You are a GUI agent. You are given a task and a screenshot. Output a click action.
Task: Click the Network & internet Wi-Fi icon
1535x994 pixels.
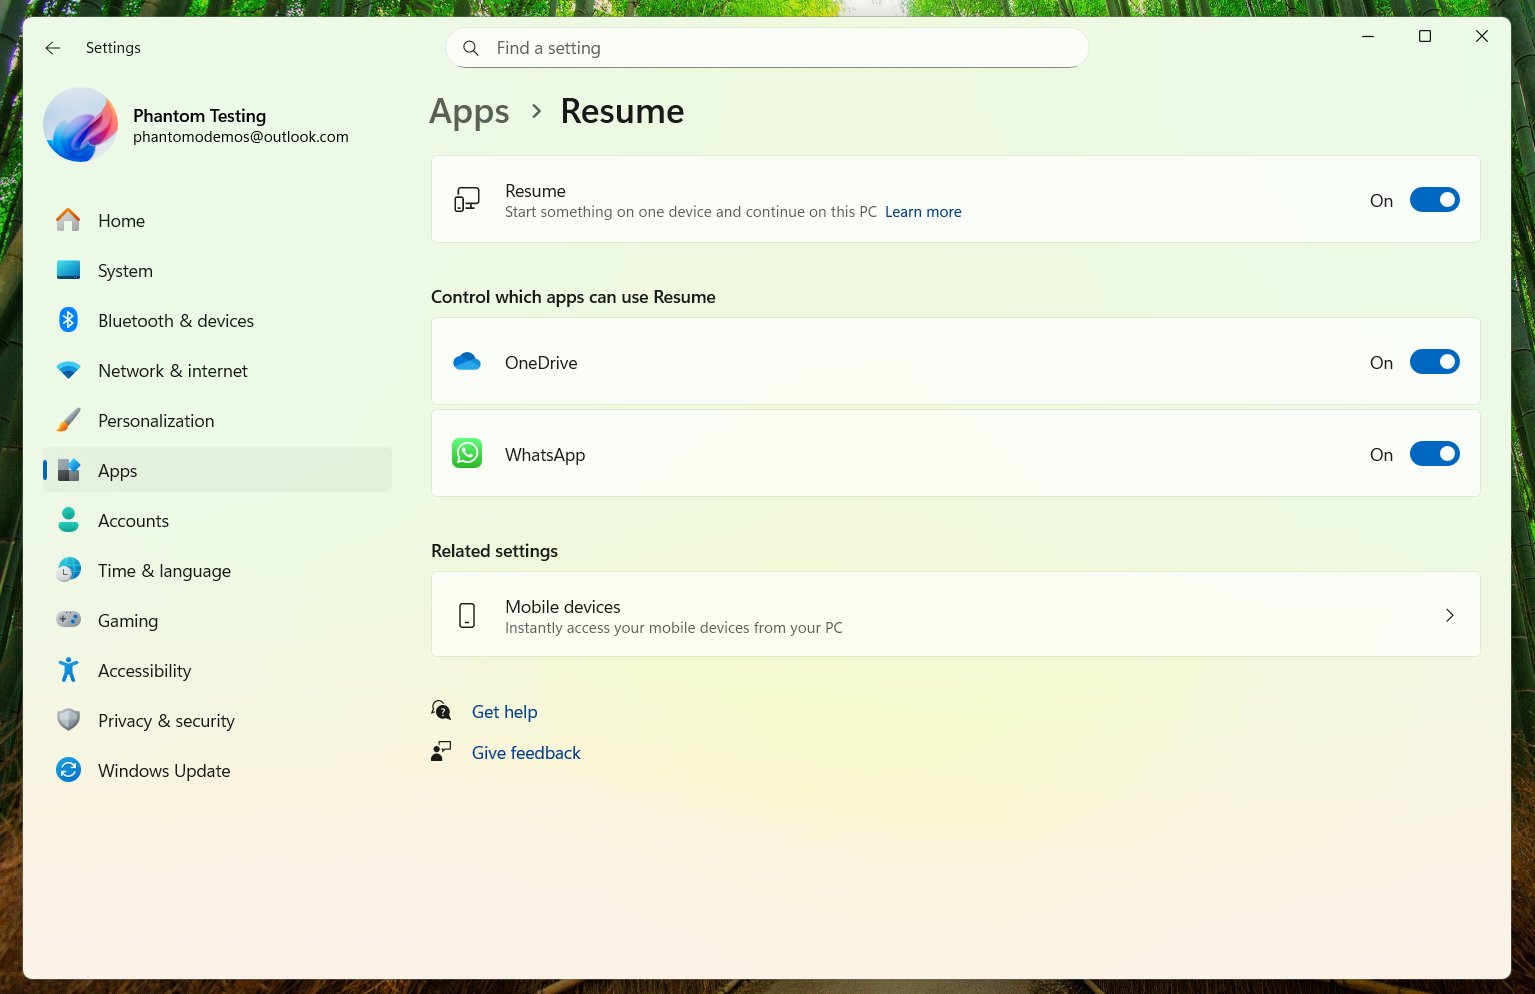68,370
